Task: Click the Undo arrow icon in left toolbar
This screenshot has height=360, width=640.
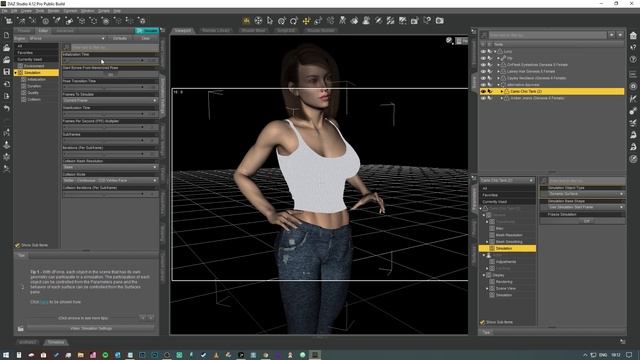Action: pyautogui.click(x=7, y=108)
